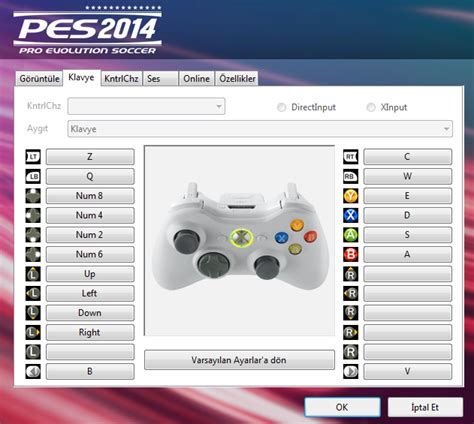Switch to the Özellikler tab
Image resolution: width=474 pixels, height=424 pixels.
pos(237,79)
